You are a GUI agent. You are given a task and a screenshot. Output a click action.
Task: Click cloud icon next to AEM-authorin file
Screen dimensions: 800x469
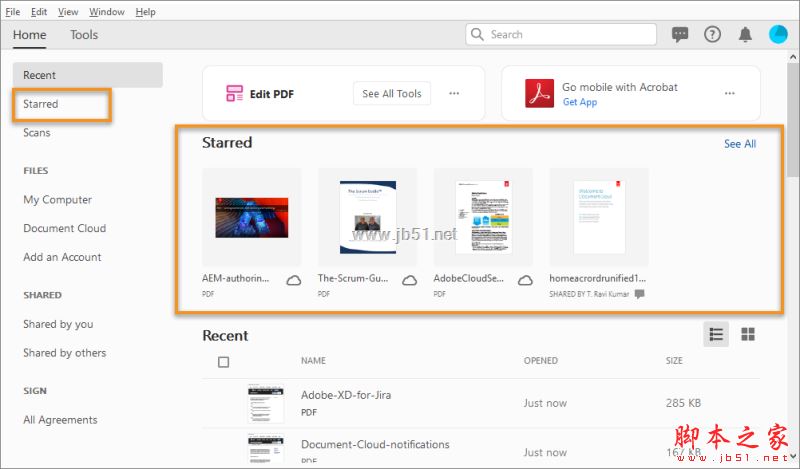tap(293, 280)
